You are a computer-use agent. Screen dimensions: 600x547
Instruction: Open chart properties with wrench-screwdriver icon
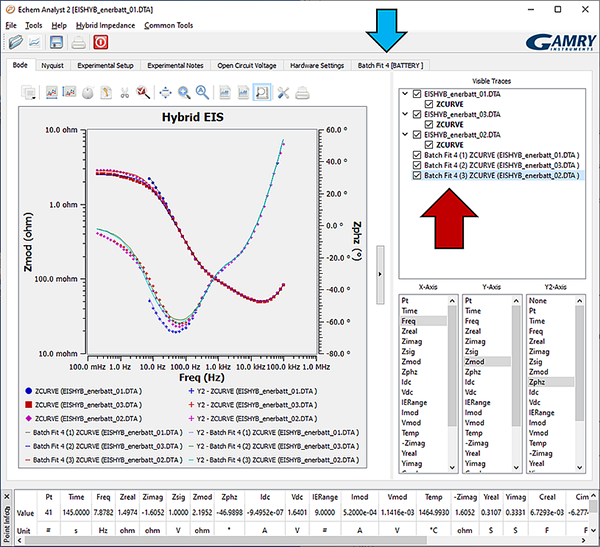pyautogui.click(x=283, y=93)
